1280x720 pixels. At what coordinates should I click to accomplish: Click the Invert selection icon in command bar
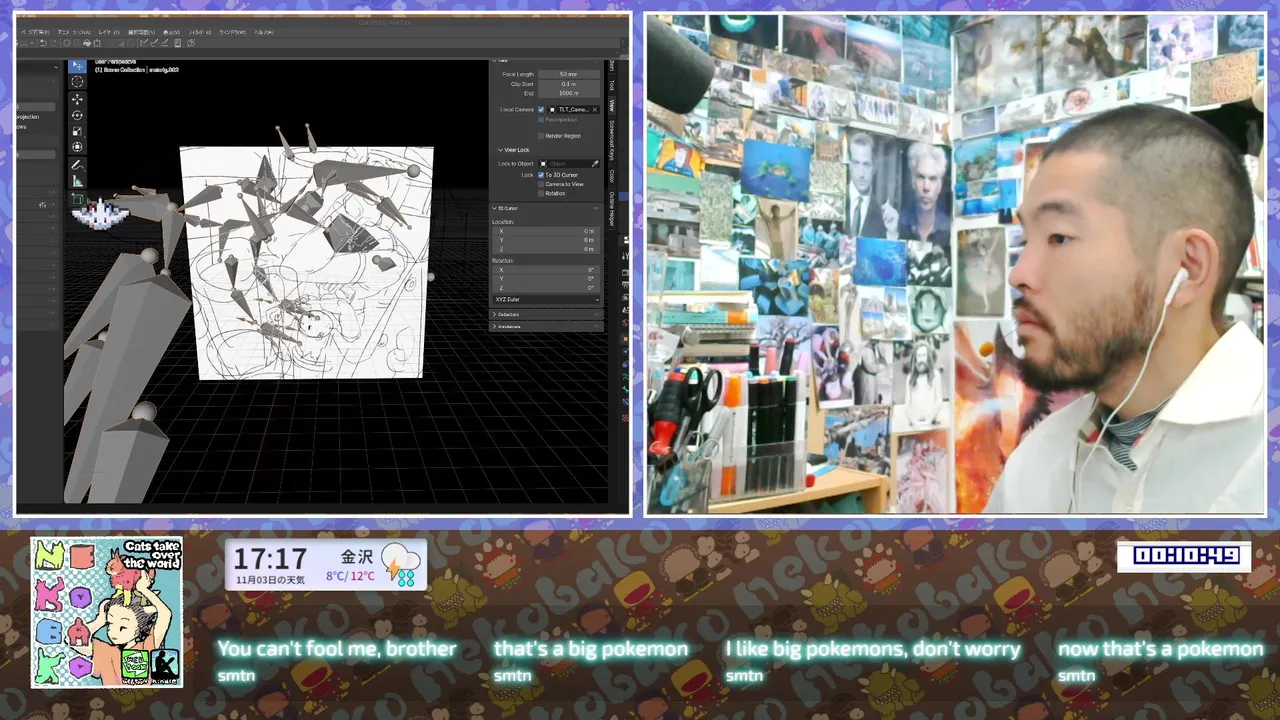point(120,43)
